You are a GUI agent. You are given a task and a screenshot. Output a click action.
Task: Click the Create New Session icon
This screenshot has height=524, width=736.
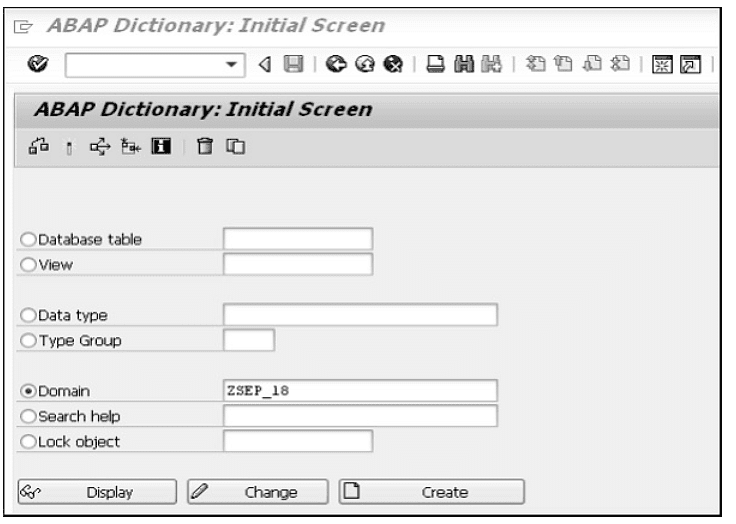pyautogui.click(x=662, y=64)
